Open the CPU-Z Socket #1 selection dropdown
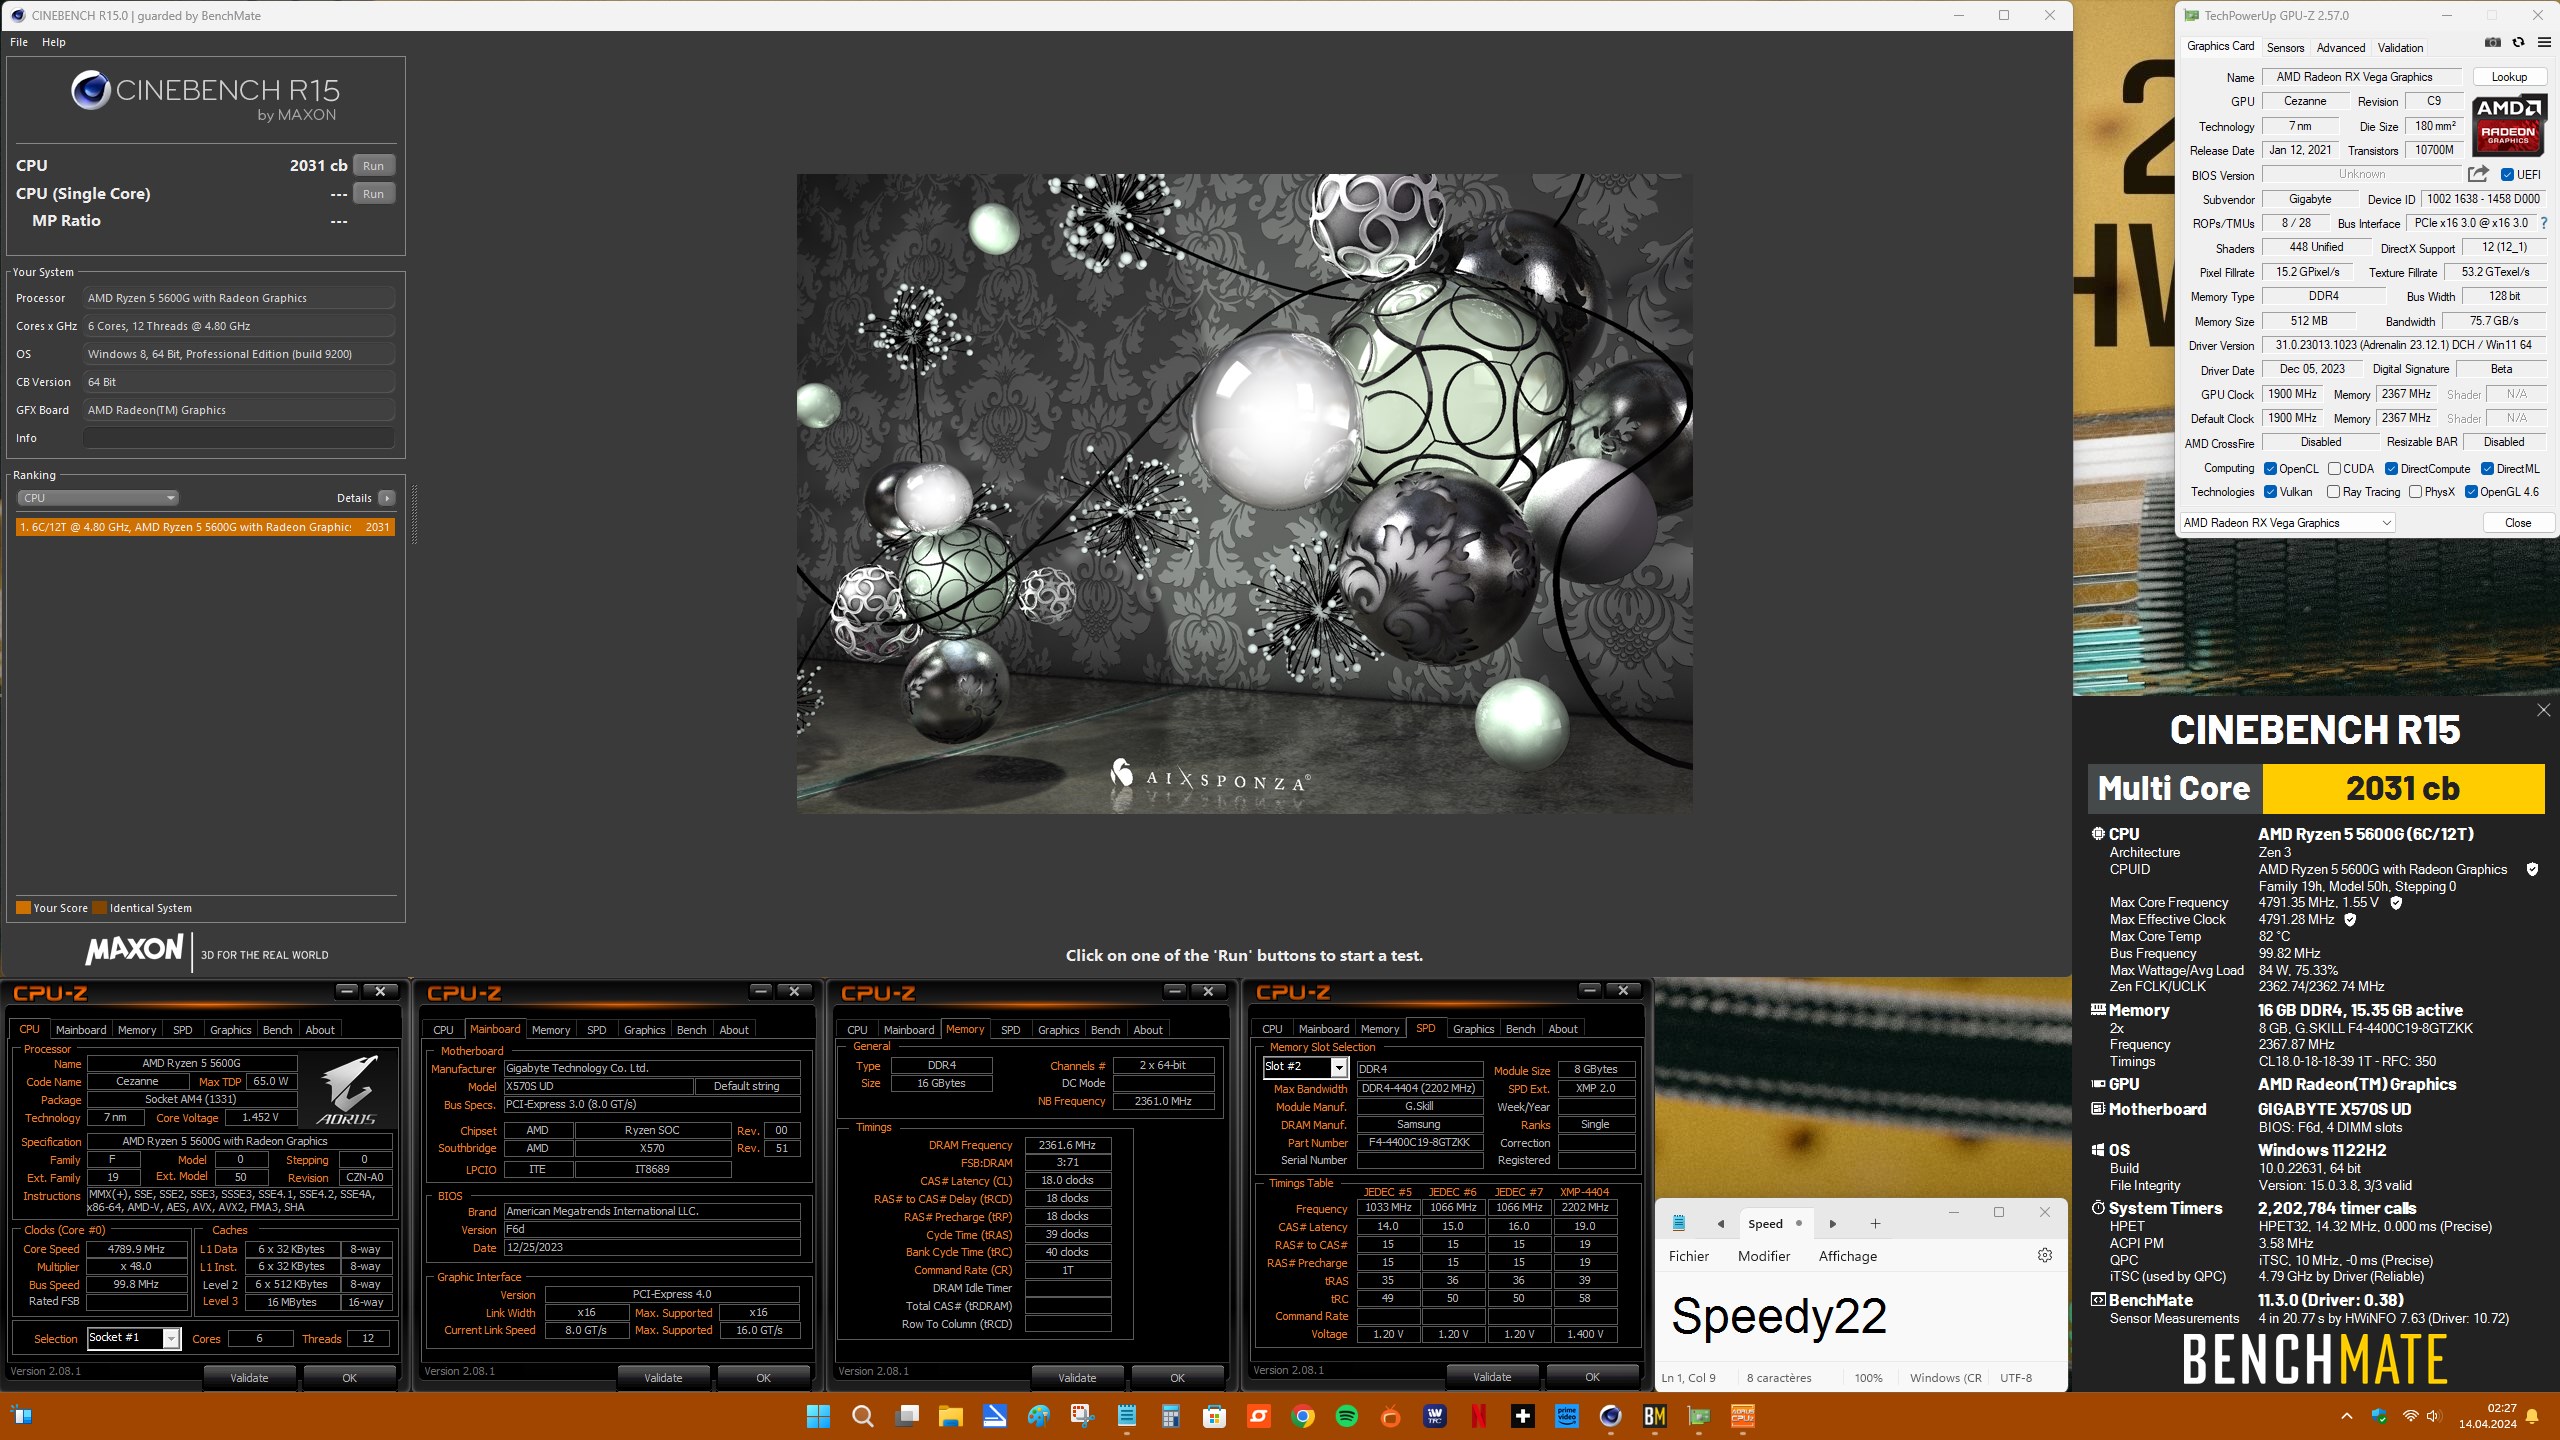Viewport: 2560px width, 1440px height. [133, 1338]
